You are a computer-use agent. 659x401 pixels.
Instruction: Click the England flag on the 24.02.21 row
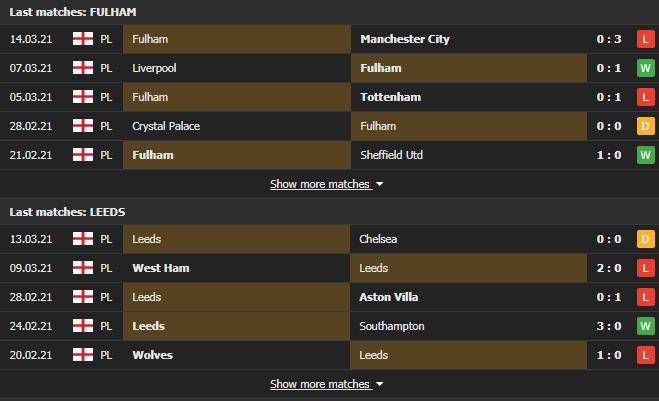pos(83,326)
